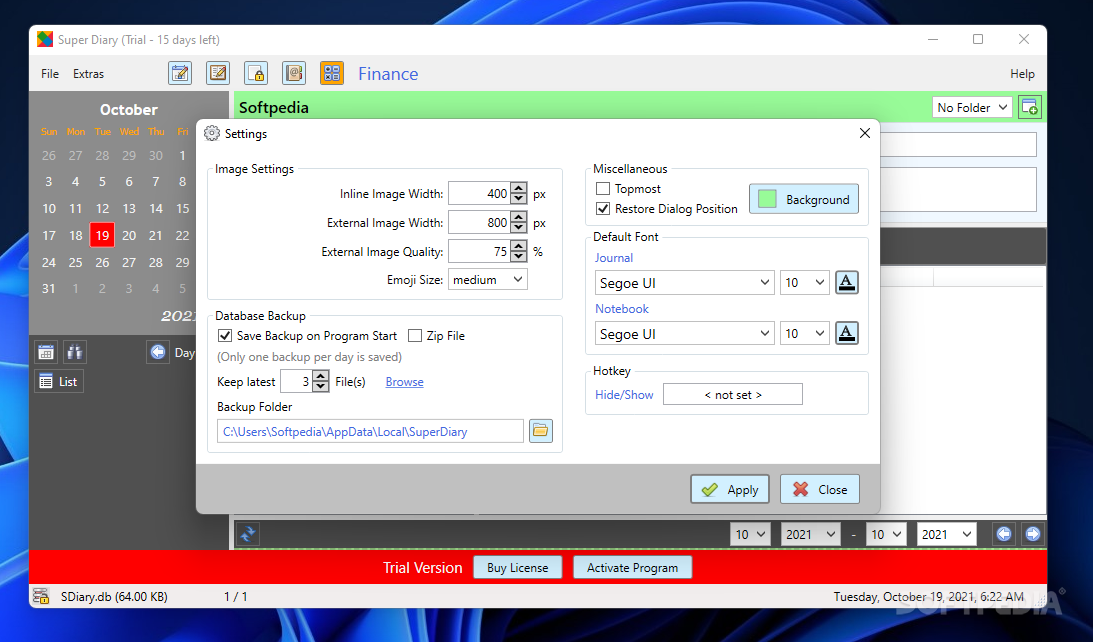Viewport: 1093px width, 642px height.
Task: Select October 20 in the calendar
Action: 129,235
